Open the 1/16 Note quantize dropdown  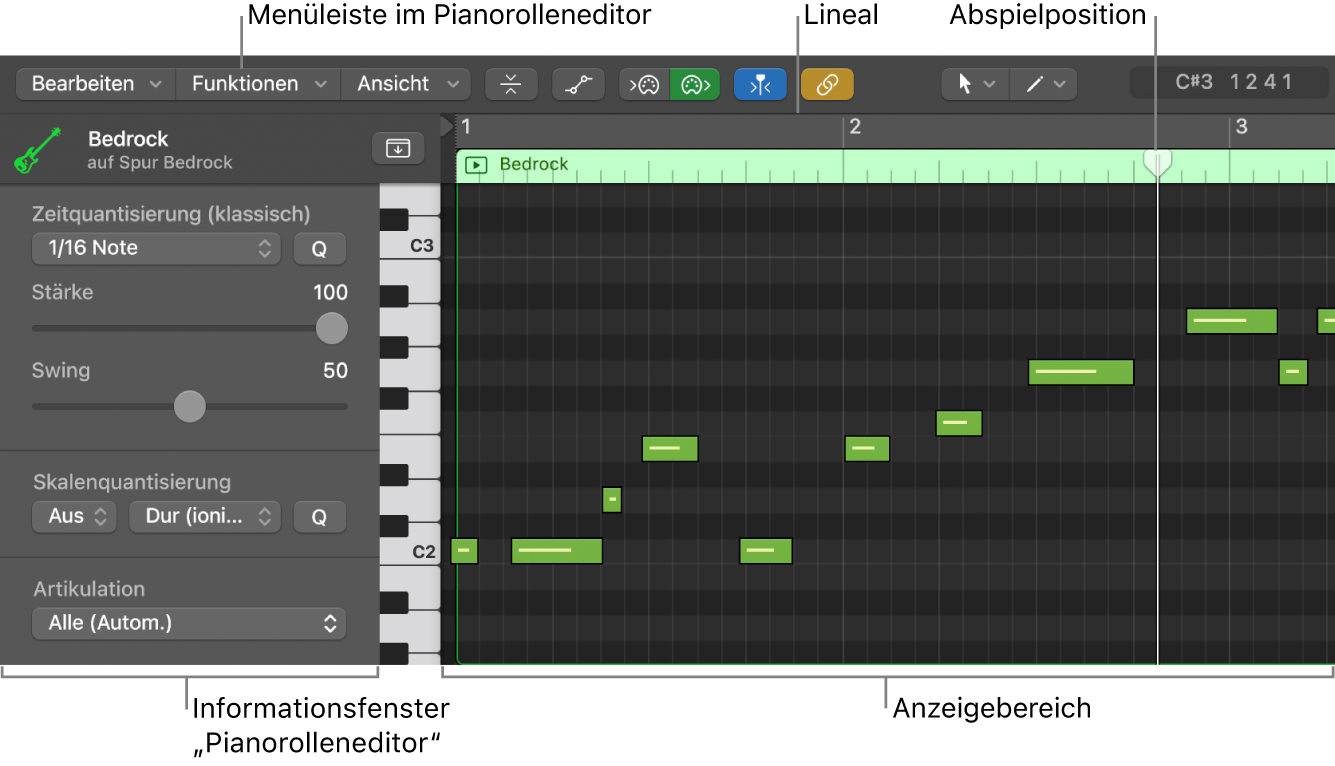click(156, 248)
